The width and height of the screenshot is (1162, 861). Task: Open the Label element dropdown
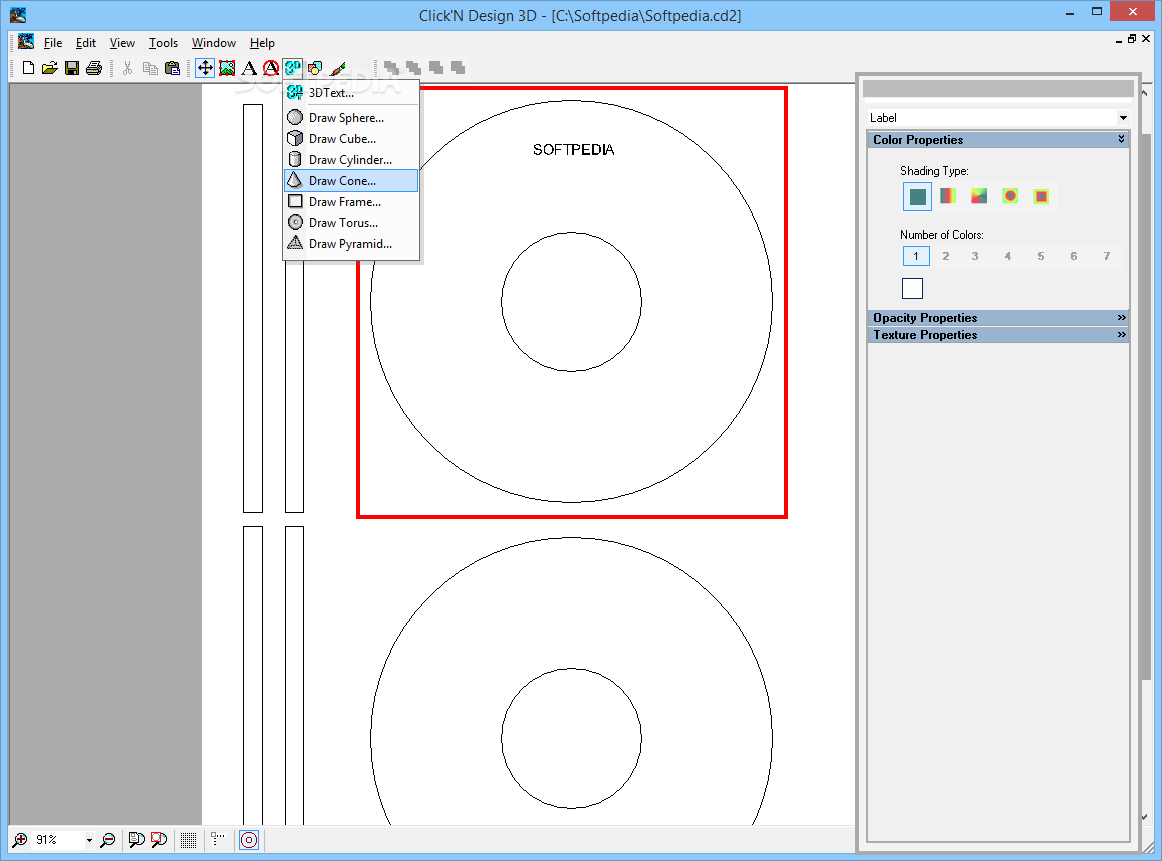[1123, 118]
